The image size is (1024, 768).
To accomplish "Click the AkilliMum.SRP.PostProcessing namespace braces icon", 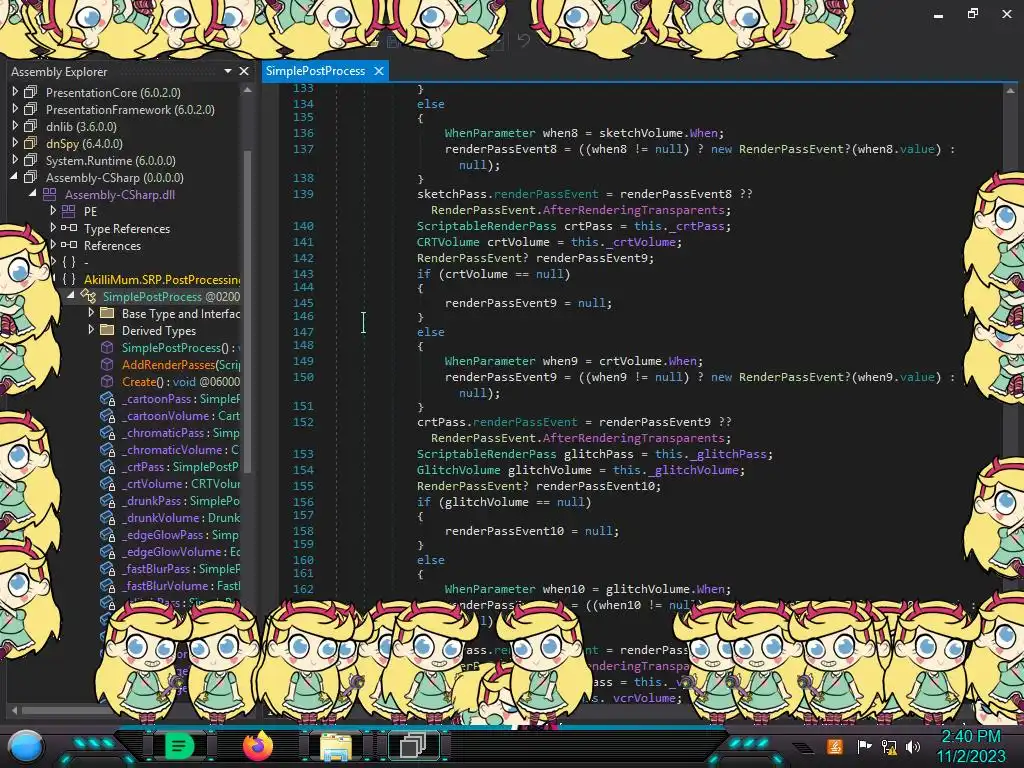I will pyautogui.click(x=69, y=280).
